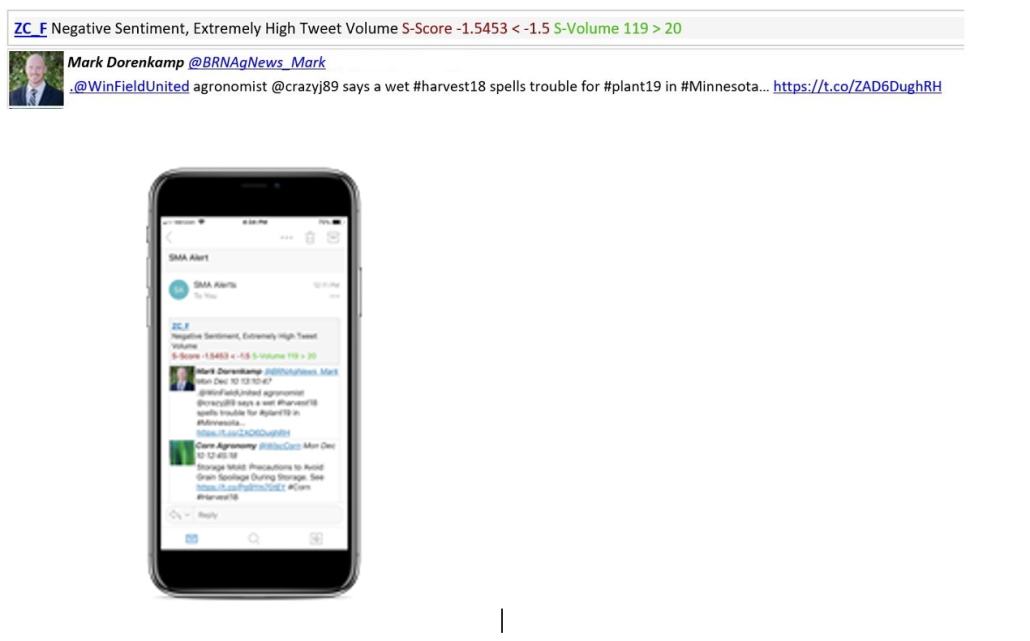Viewport: 1030px width, 641px height.
Task: Tap the back arrow in phone mail app
Action: [169, 237]
